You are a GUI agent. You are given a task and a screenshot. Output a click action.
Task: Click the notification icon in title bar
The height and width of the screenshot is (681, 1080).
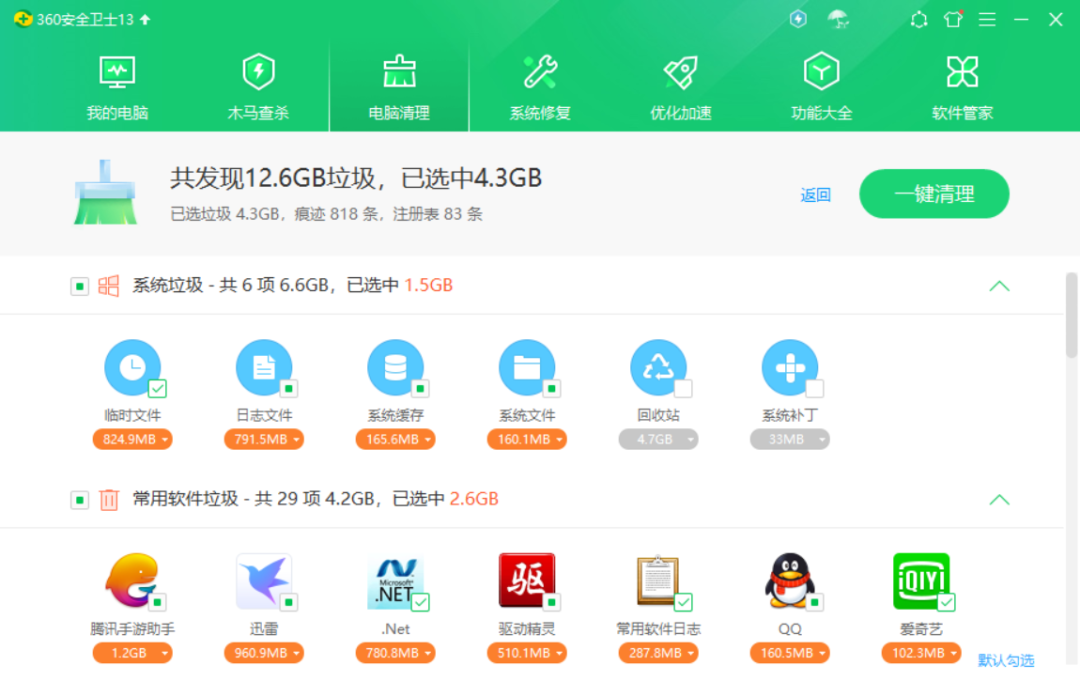[x=918, y=19]
